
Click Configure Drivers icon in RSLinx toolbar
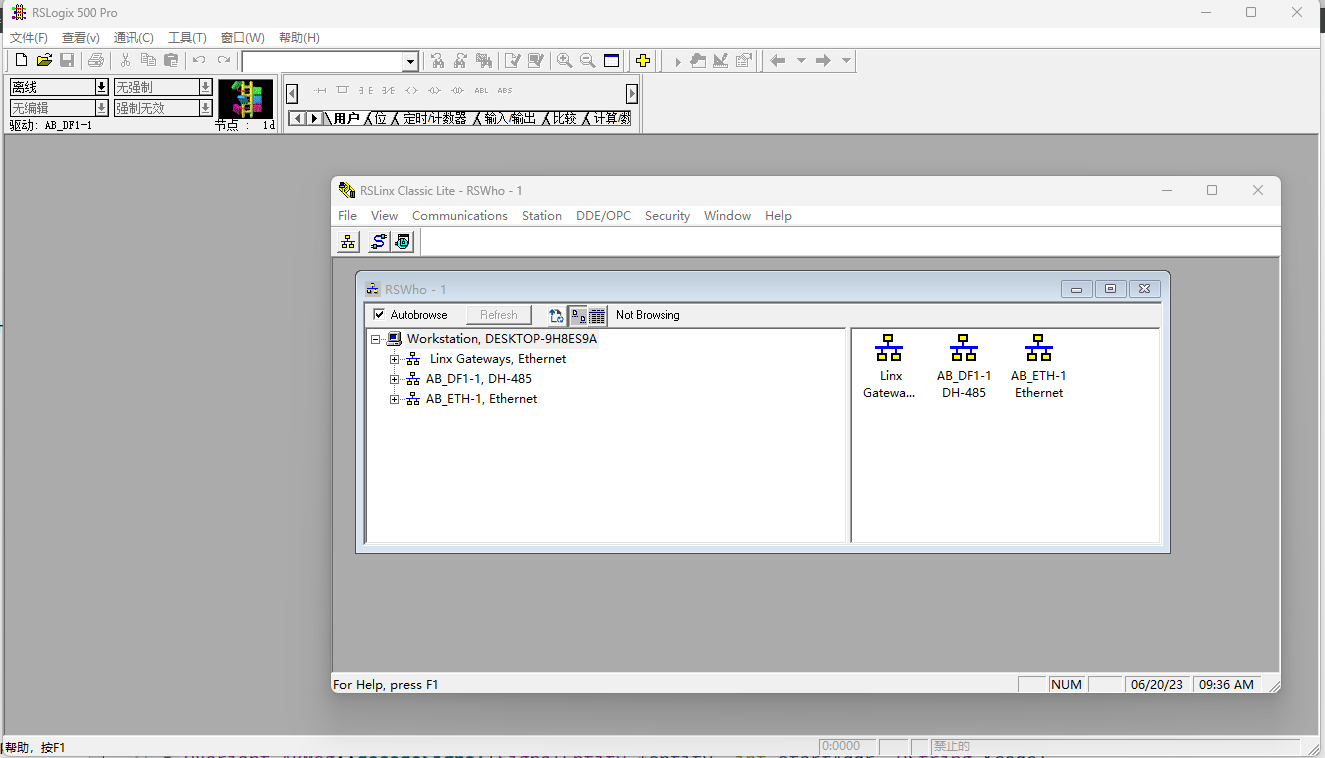click(x=378, y=241)
